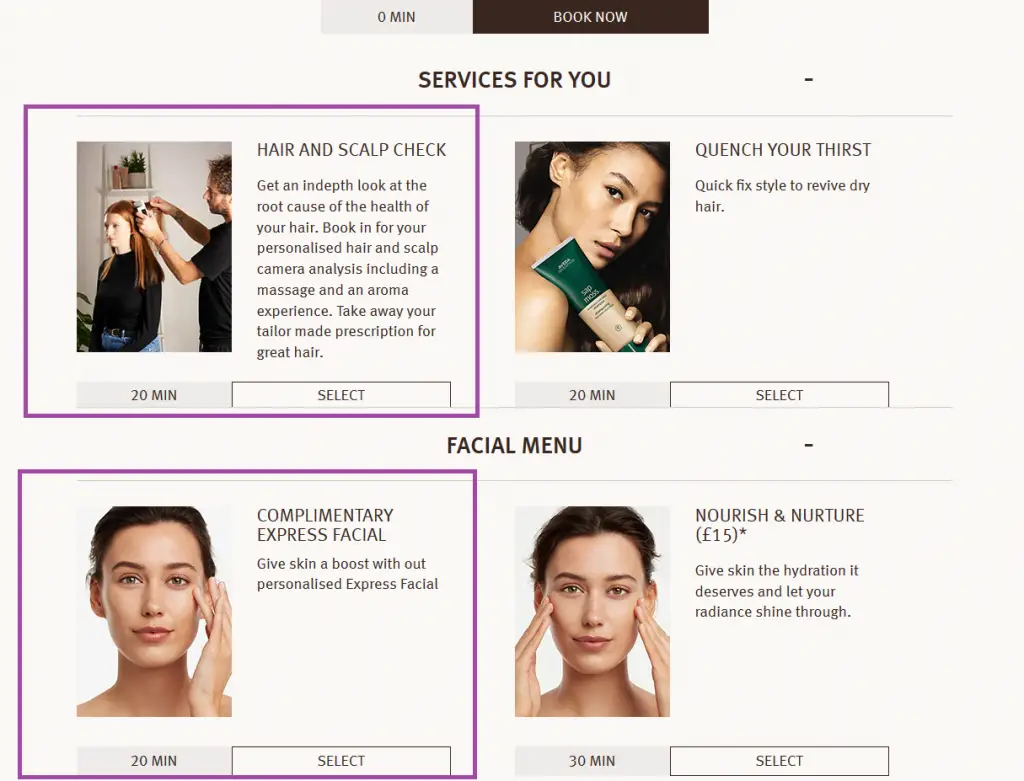
Task: Select the Hair and Scalp Check service
Action: 341,395
